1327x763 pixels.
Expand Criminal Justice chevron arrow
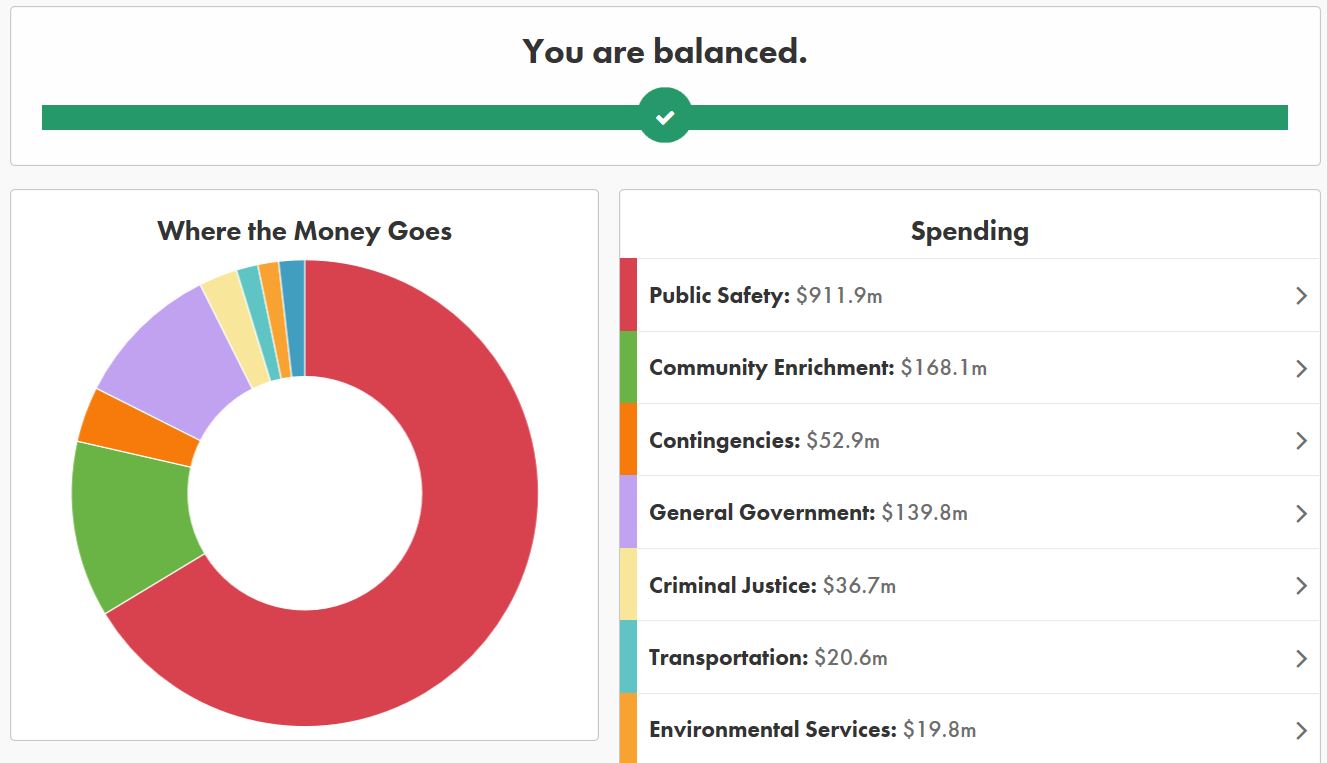(1301, 586)
